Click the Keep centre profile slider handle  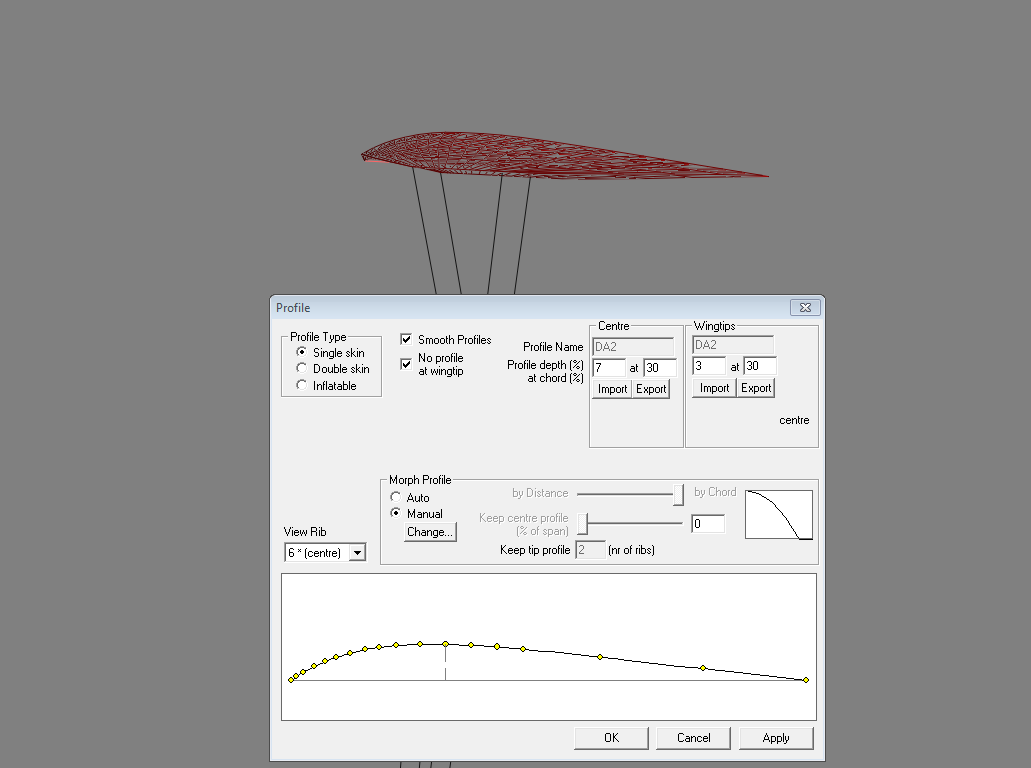tap(583, 523)
